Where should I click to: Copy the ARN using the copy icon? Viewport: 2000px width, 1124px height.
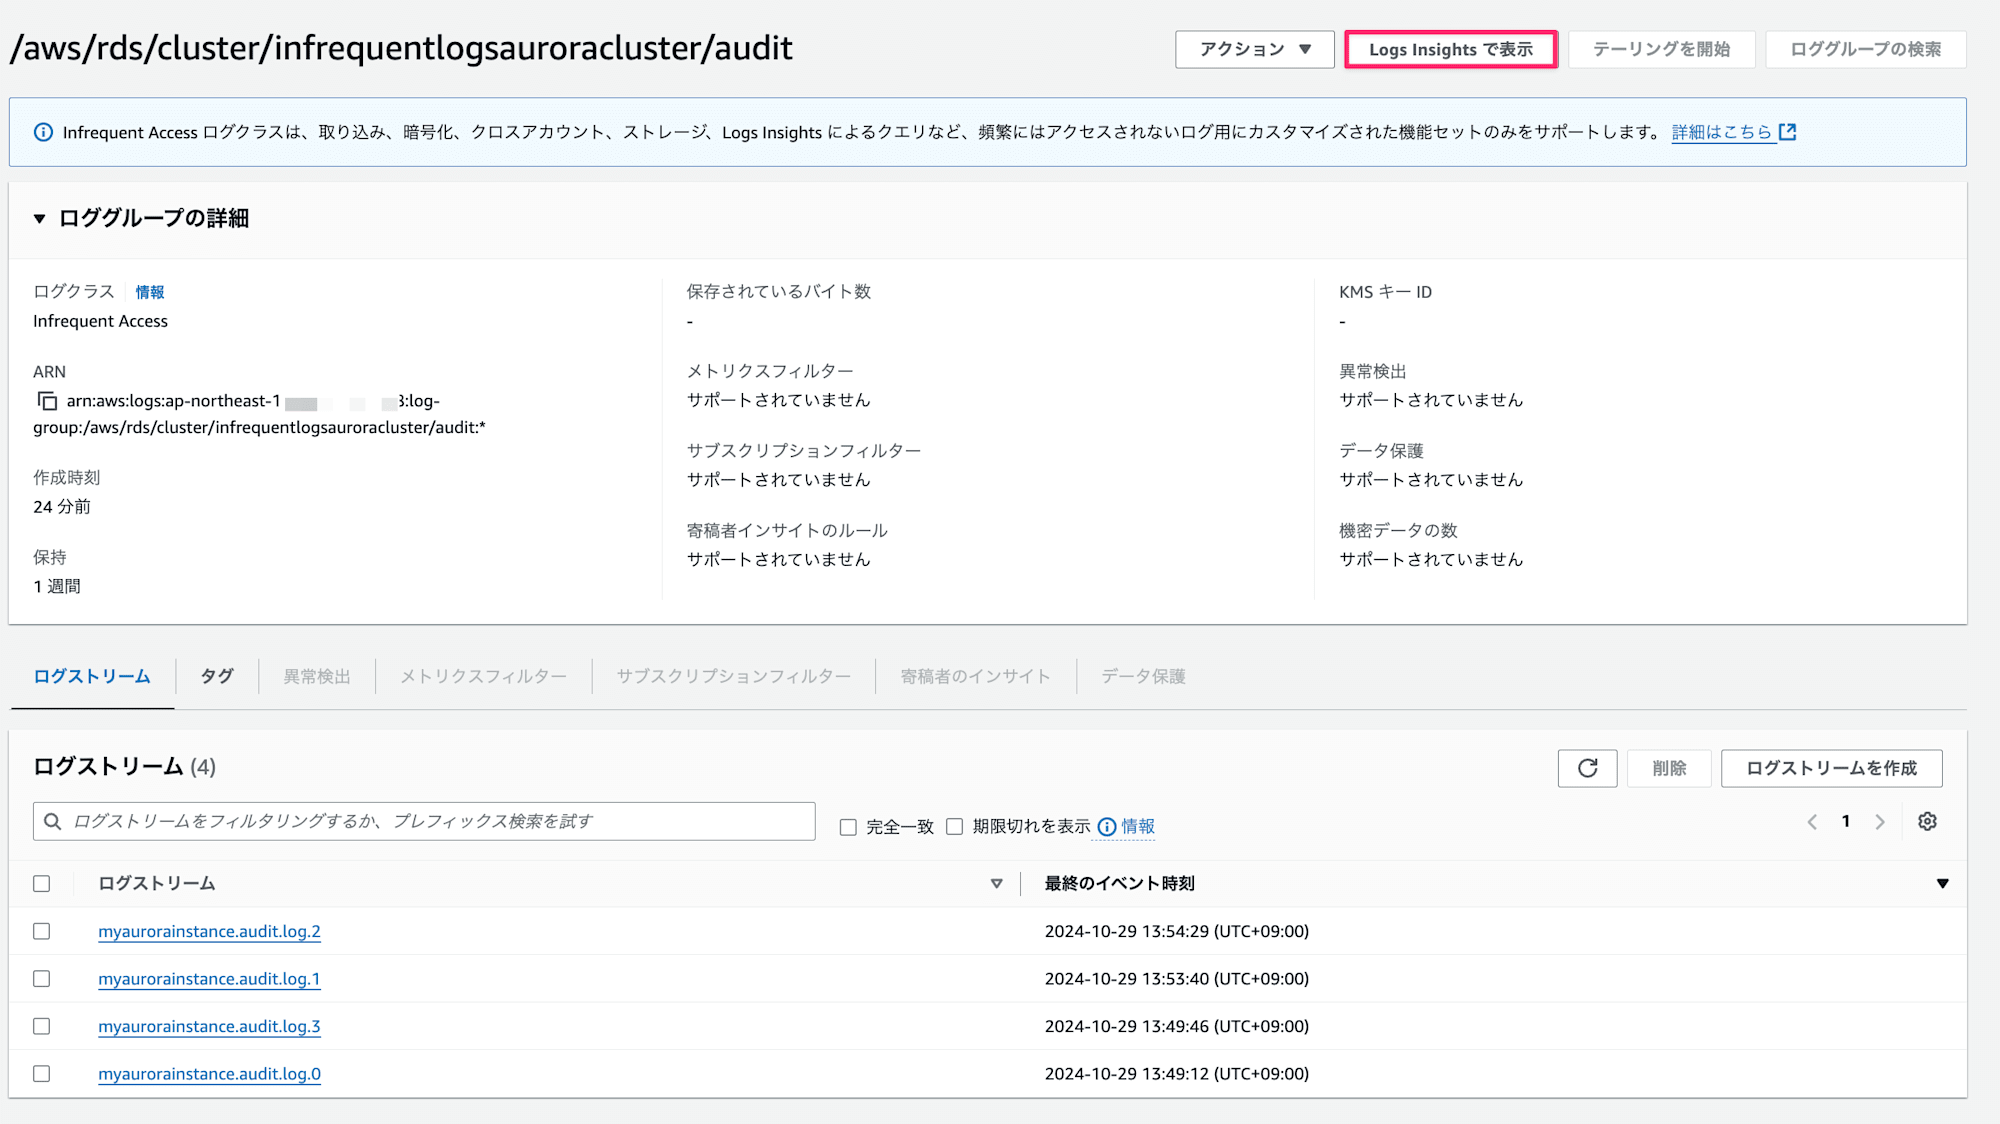(47, 401)
